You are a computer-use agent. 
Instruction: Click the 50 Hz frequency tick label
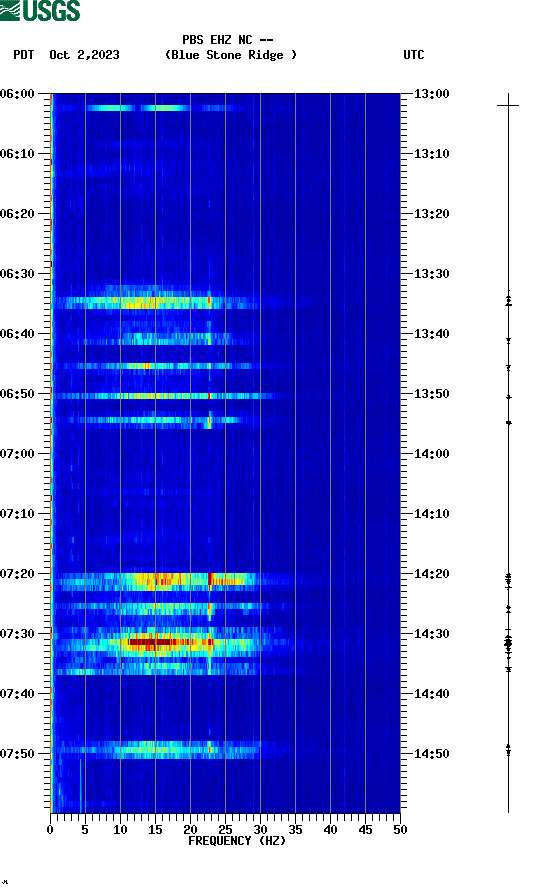pyautogui.click(x=400, y=830)
